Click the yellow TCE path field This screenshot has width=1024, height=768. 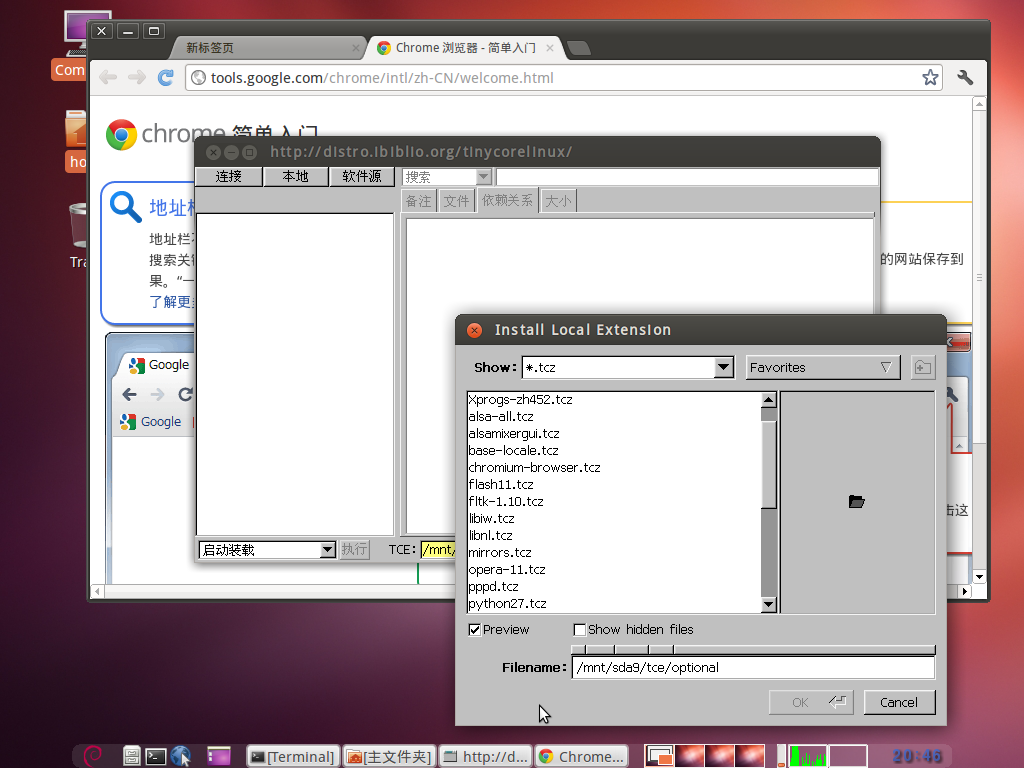tap(438, 550)
